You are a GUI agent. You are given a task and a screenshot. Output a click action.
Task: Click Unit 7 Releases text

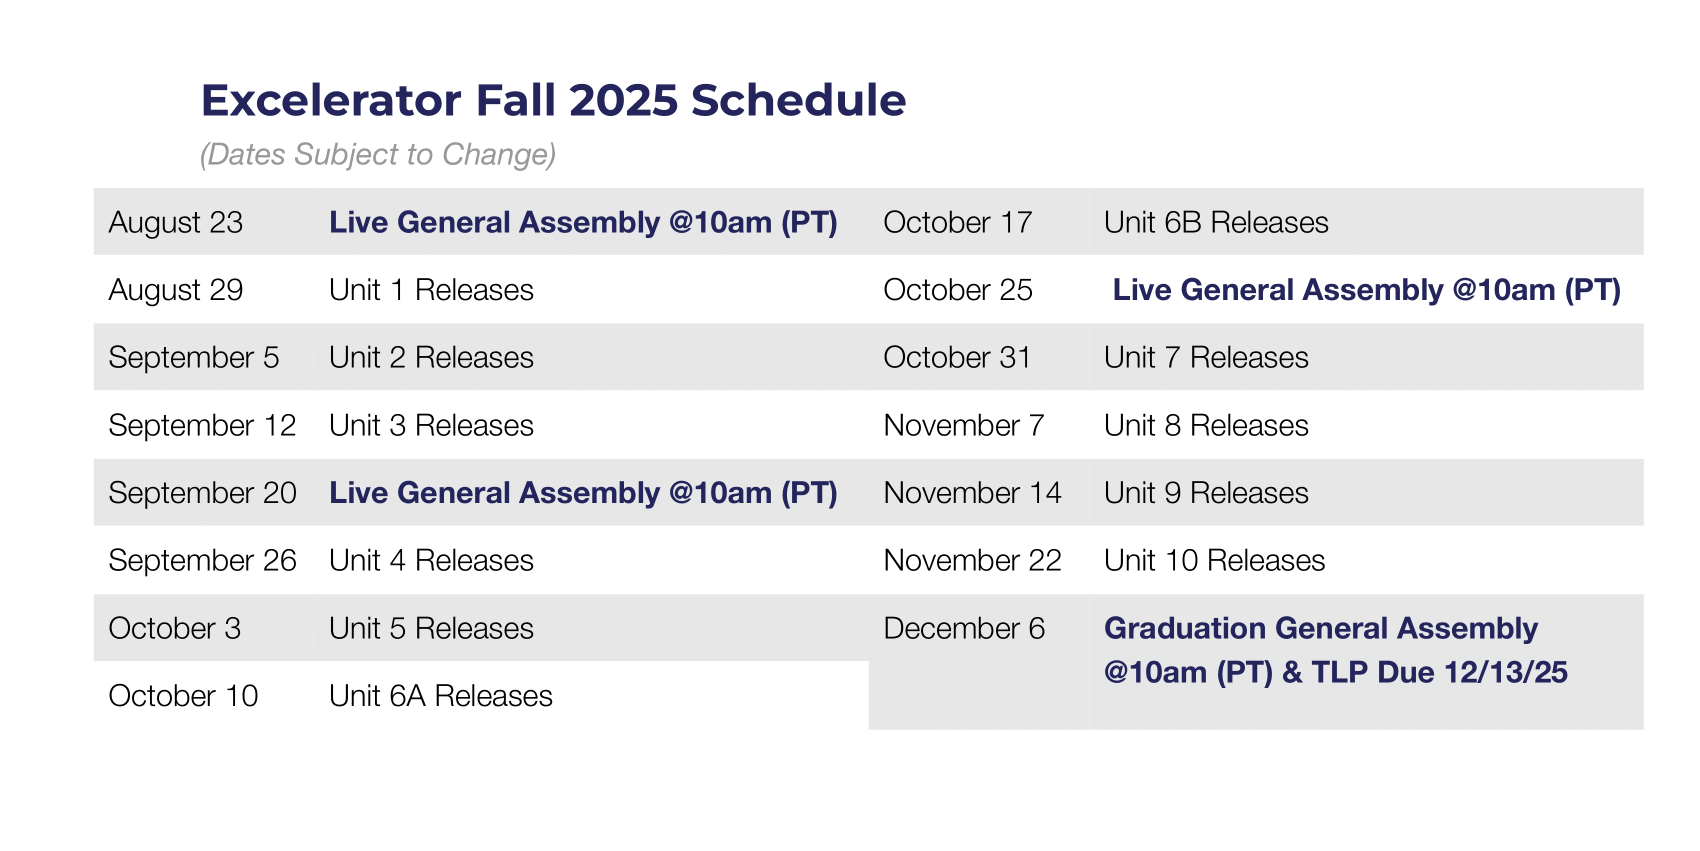pos(1206,357)
